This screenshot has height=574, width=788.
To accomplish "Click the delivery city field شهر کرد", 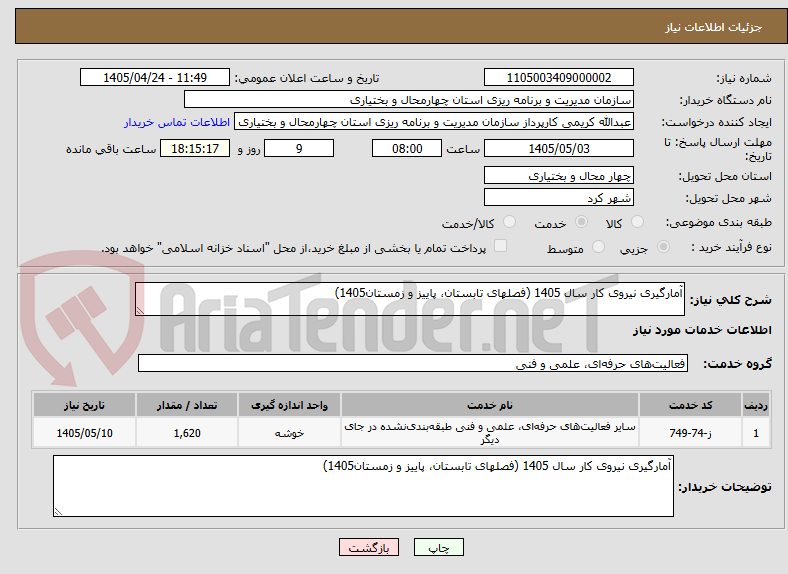I will click(x=559, y=197).
